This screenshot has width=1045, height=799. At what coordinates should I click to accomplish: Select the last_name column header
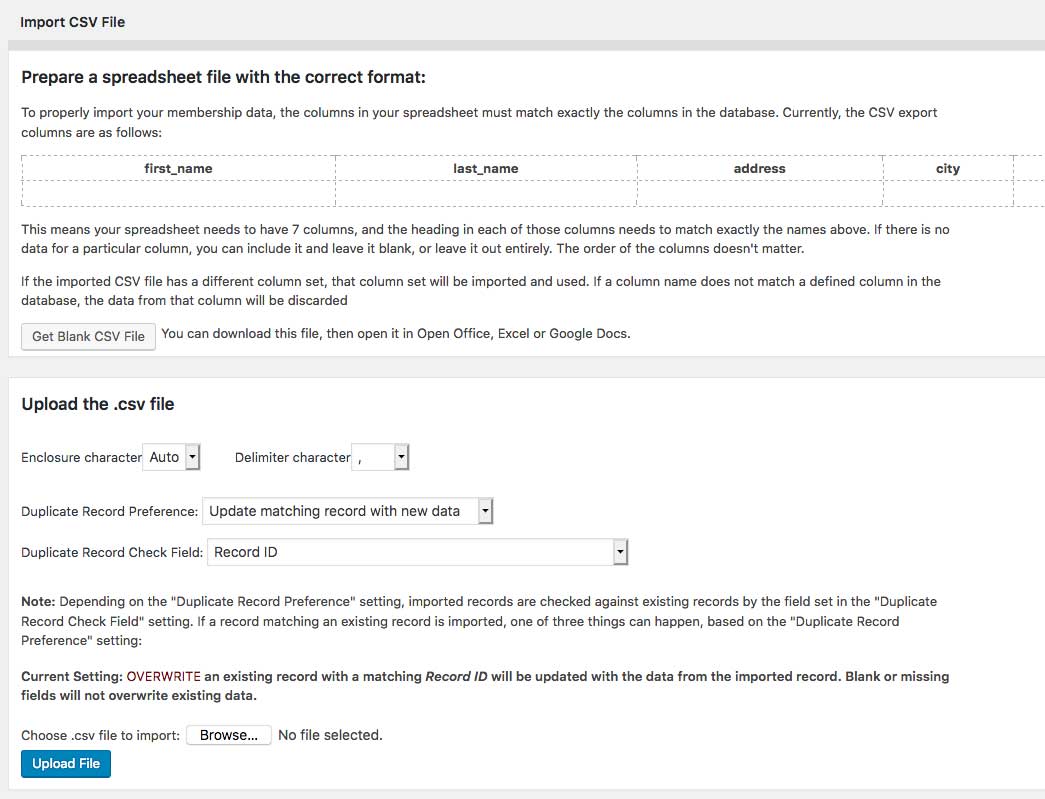coord(485,168)
